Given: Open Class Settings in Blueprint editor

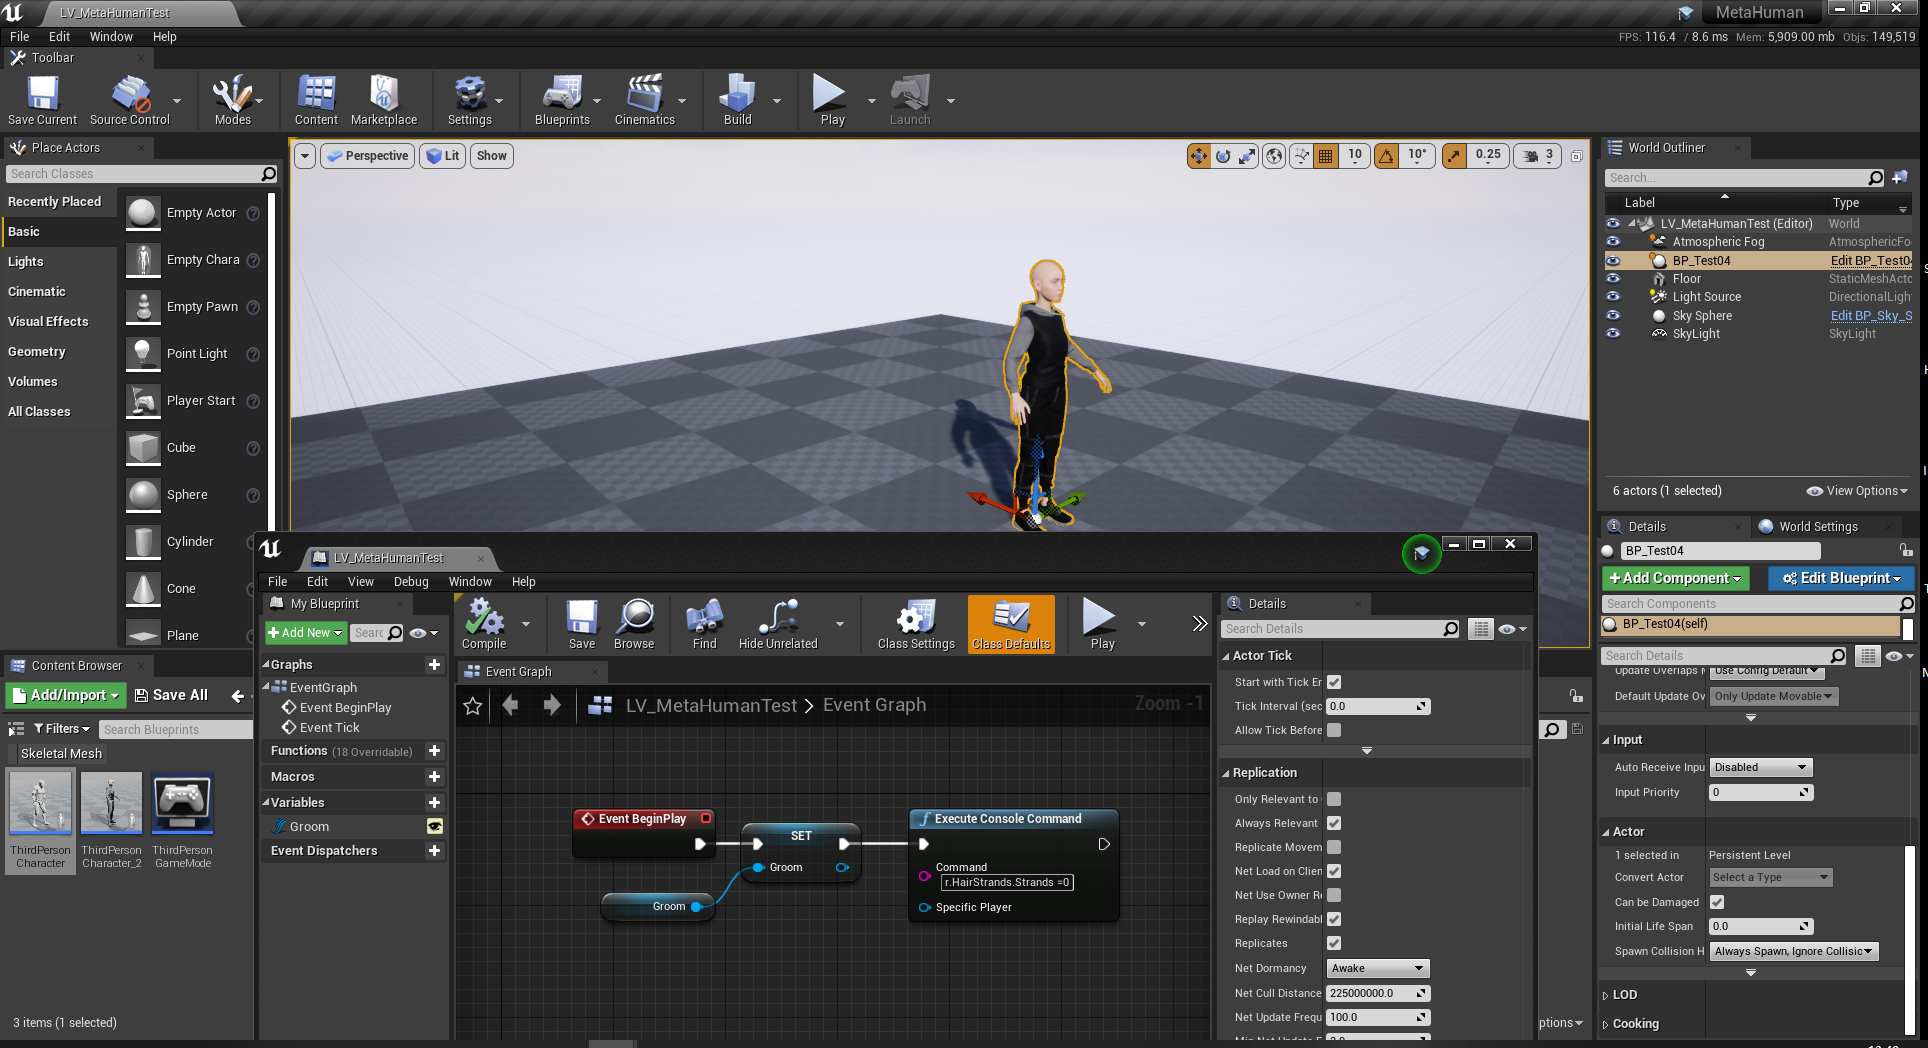Looking at the screenshot, I should (916, 624).
